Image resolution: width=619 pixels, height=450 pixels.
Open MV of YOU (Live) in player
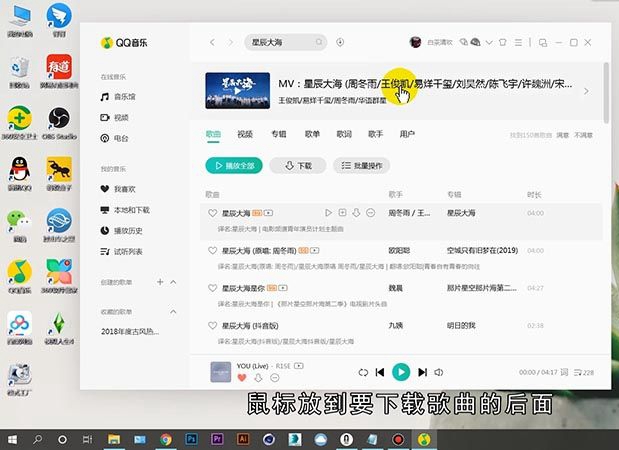point(299,366)
